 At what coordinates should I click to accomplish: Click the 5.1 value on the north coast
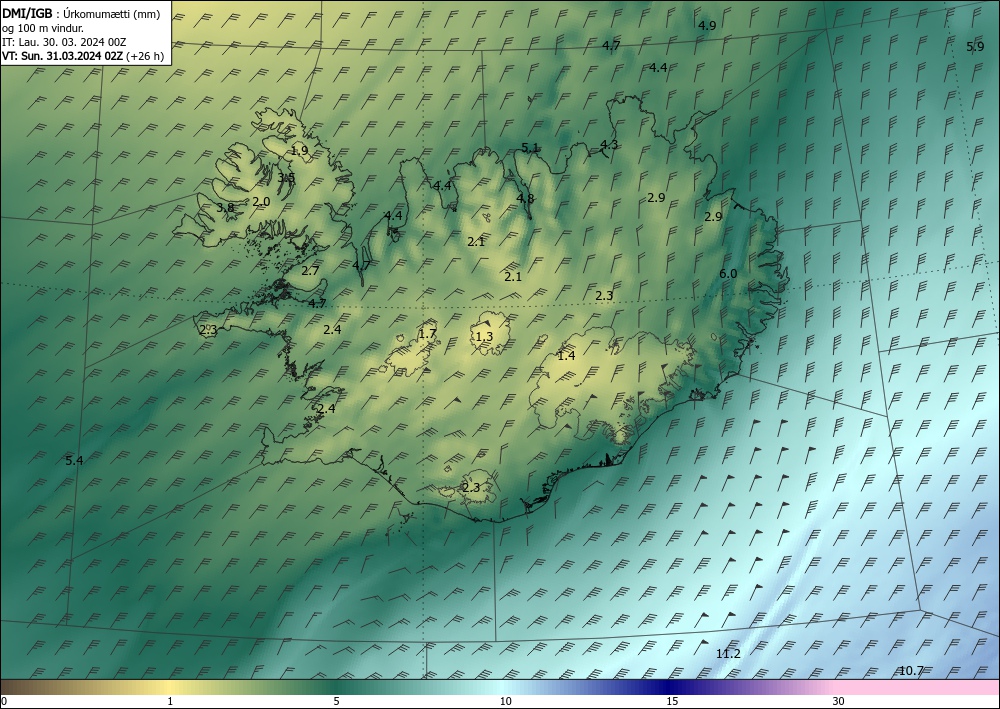click(x=531, y=147)
